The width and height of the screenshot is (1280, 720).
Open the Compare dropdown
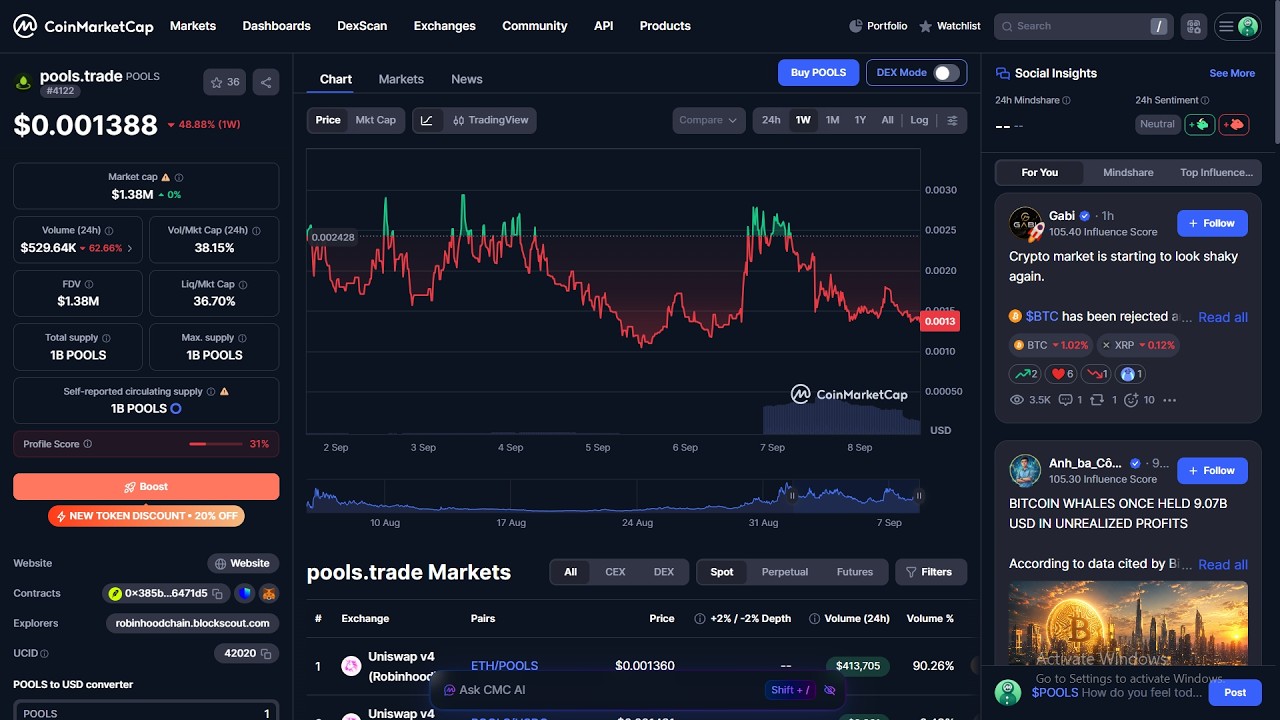(708, 120)
